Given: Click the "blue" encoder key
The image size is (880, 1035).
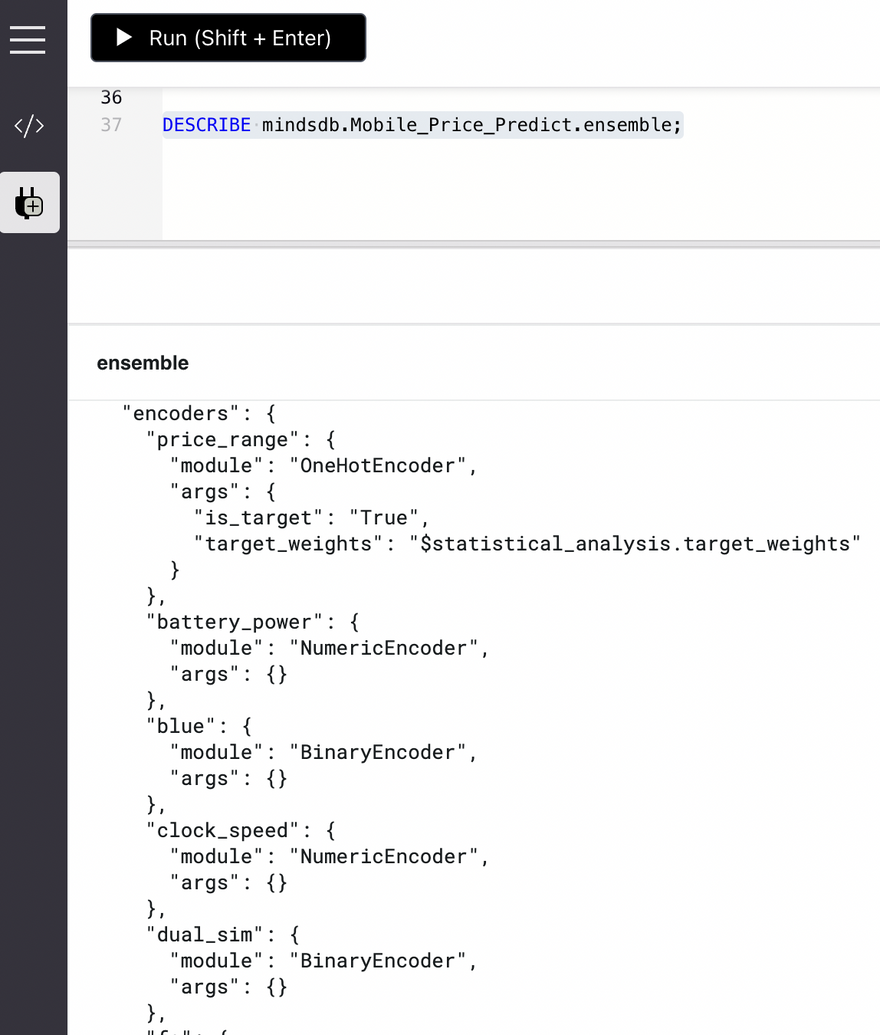Looking at the screenshot, I should coord(180,726).
